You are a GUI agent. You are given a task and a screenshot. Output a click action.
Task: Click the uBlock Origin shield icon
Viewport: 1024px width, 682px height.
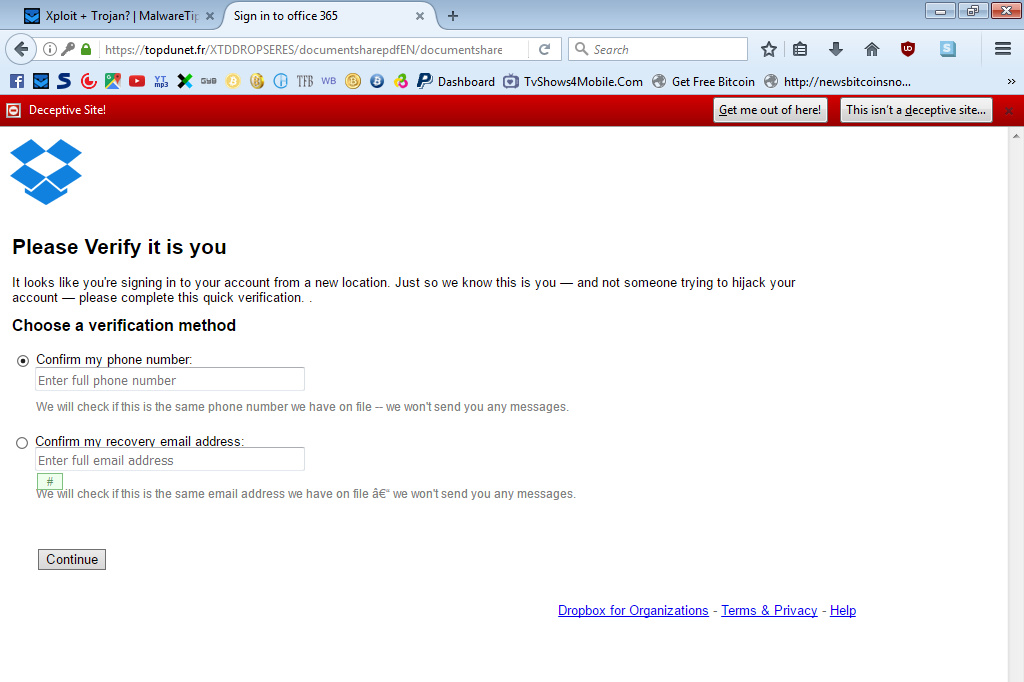pyautogui.click(x=908, y=49)
